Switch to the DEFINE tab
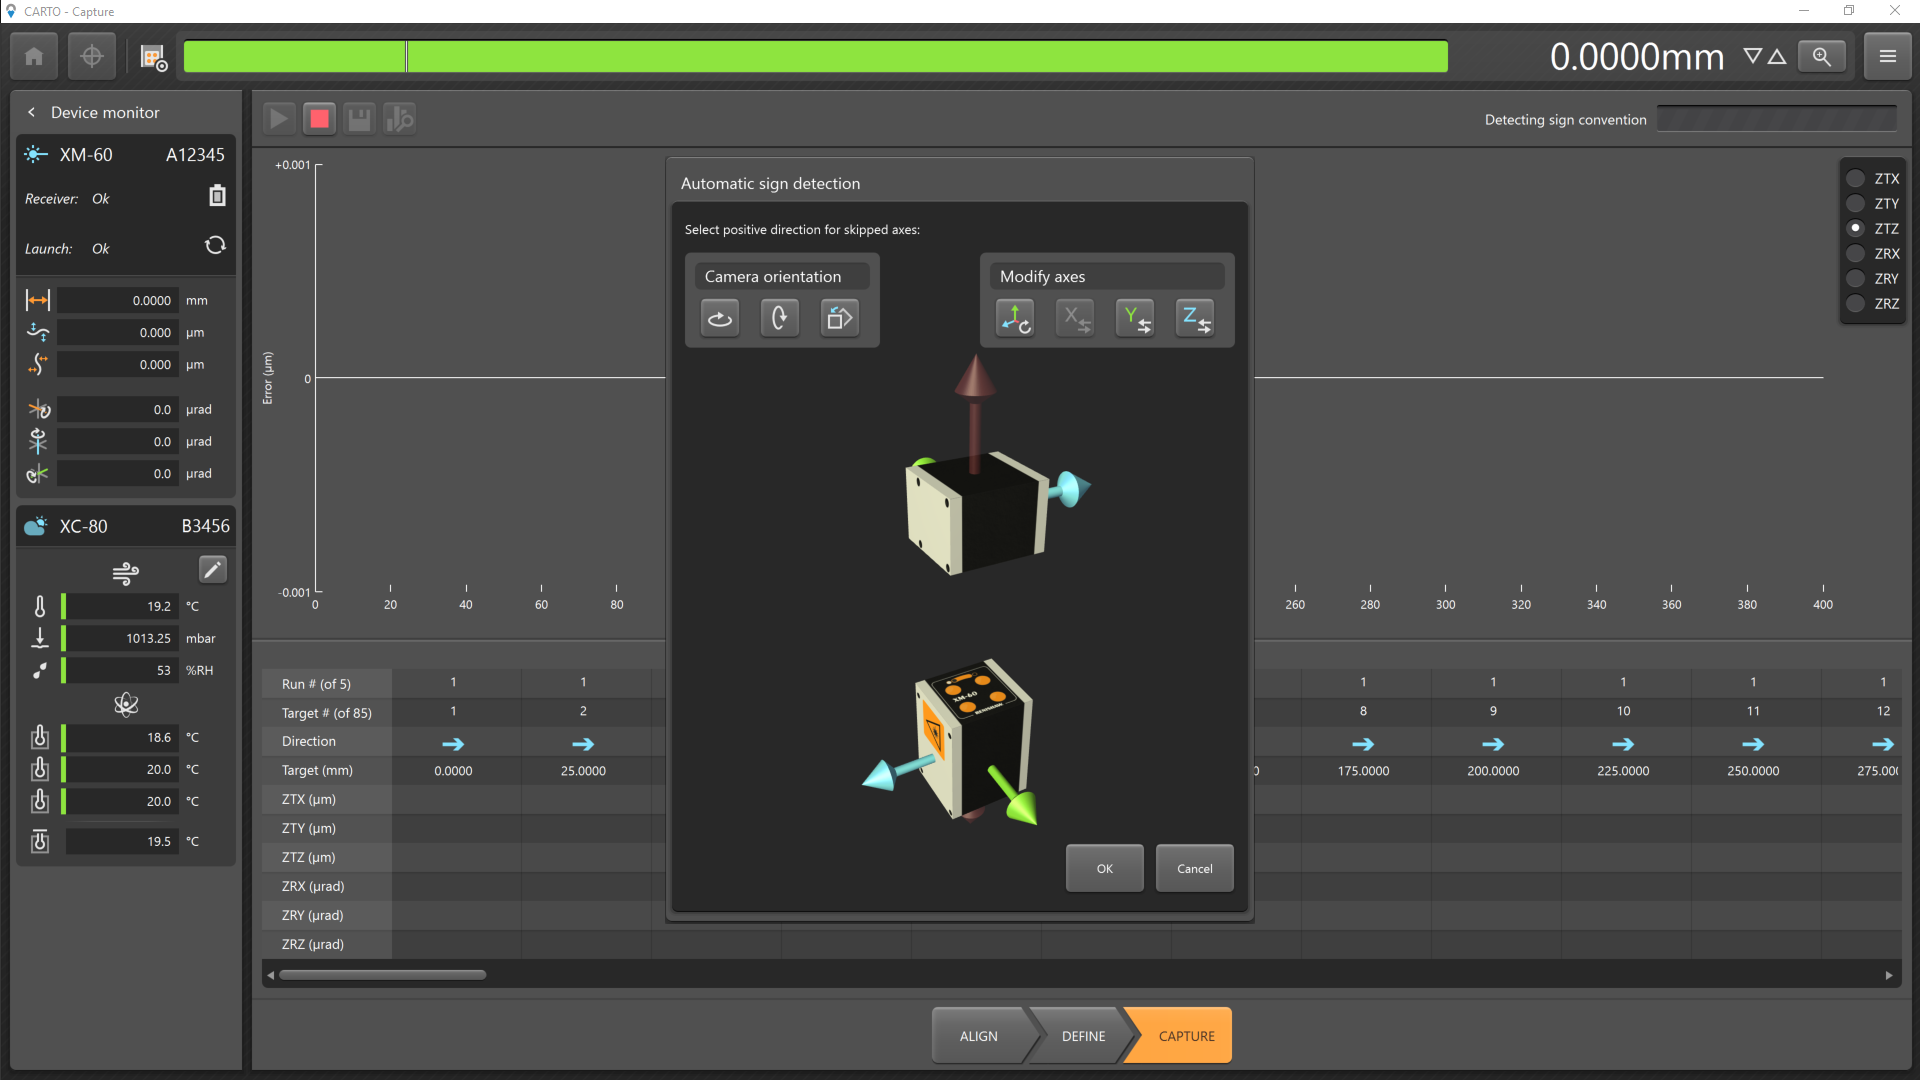Viewport: 1920px width, 1080px height. click(1083, 1036)
